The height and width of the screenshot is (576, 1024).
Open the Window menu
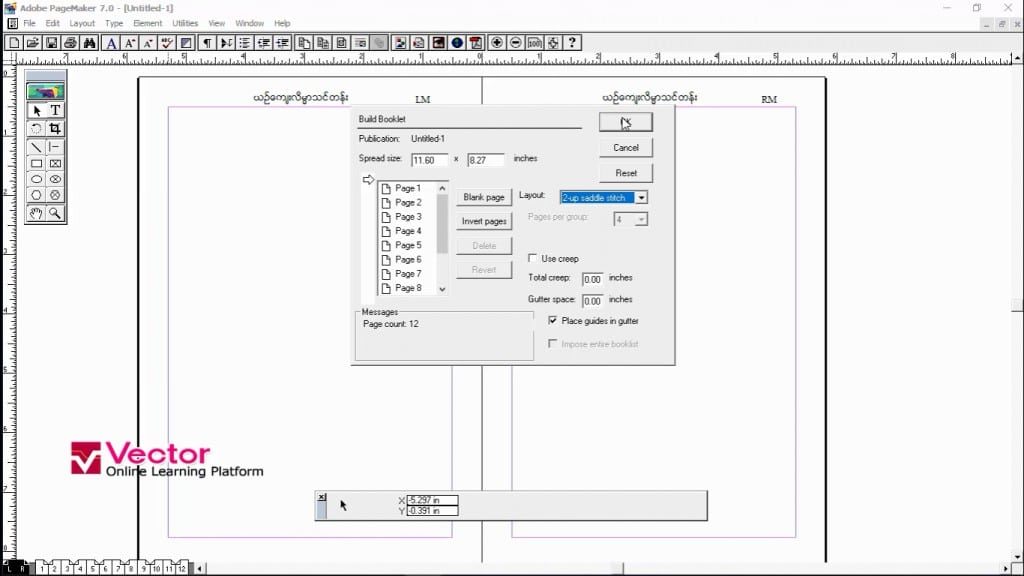click(x=249, y=23)
